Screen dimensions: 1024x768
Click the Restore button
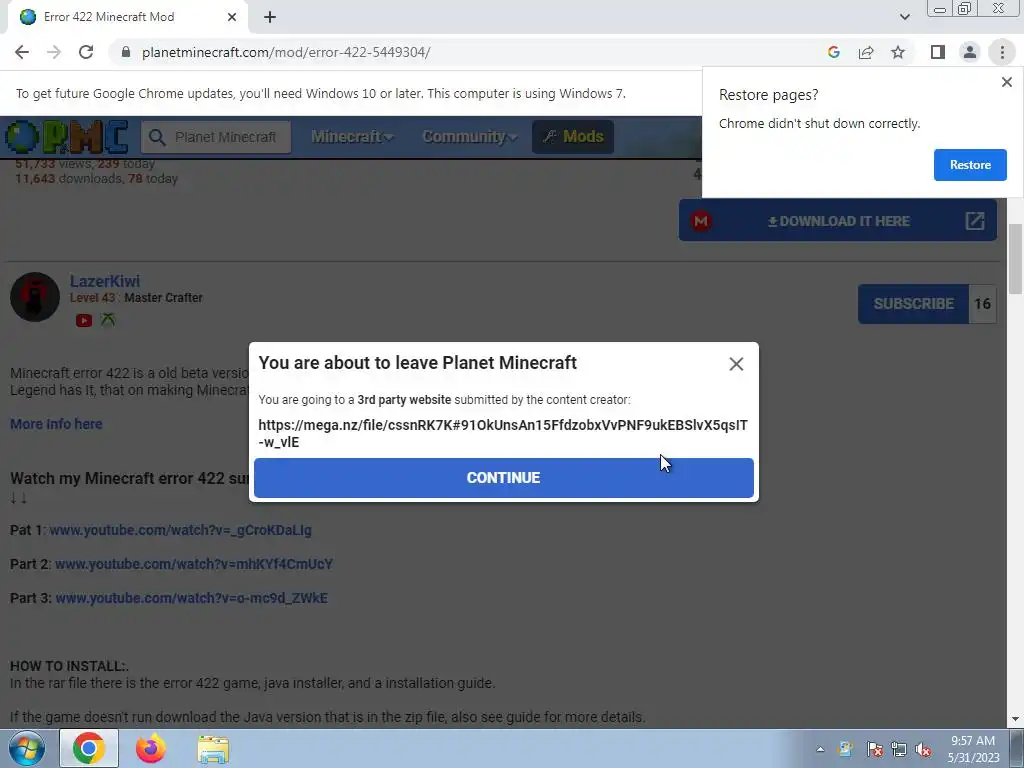[970, 165]
